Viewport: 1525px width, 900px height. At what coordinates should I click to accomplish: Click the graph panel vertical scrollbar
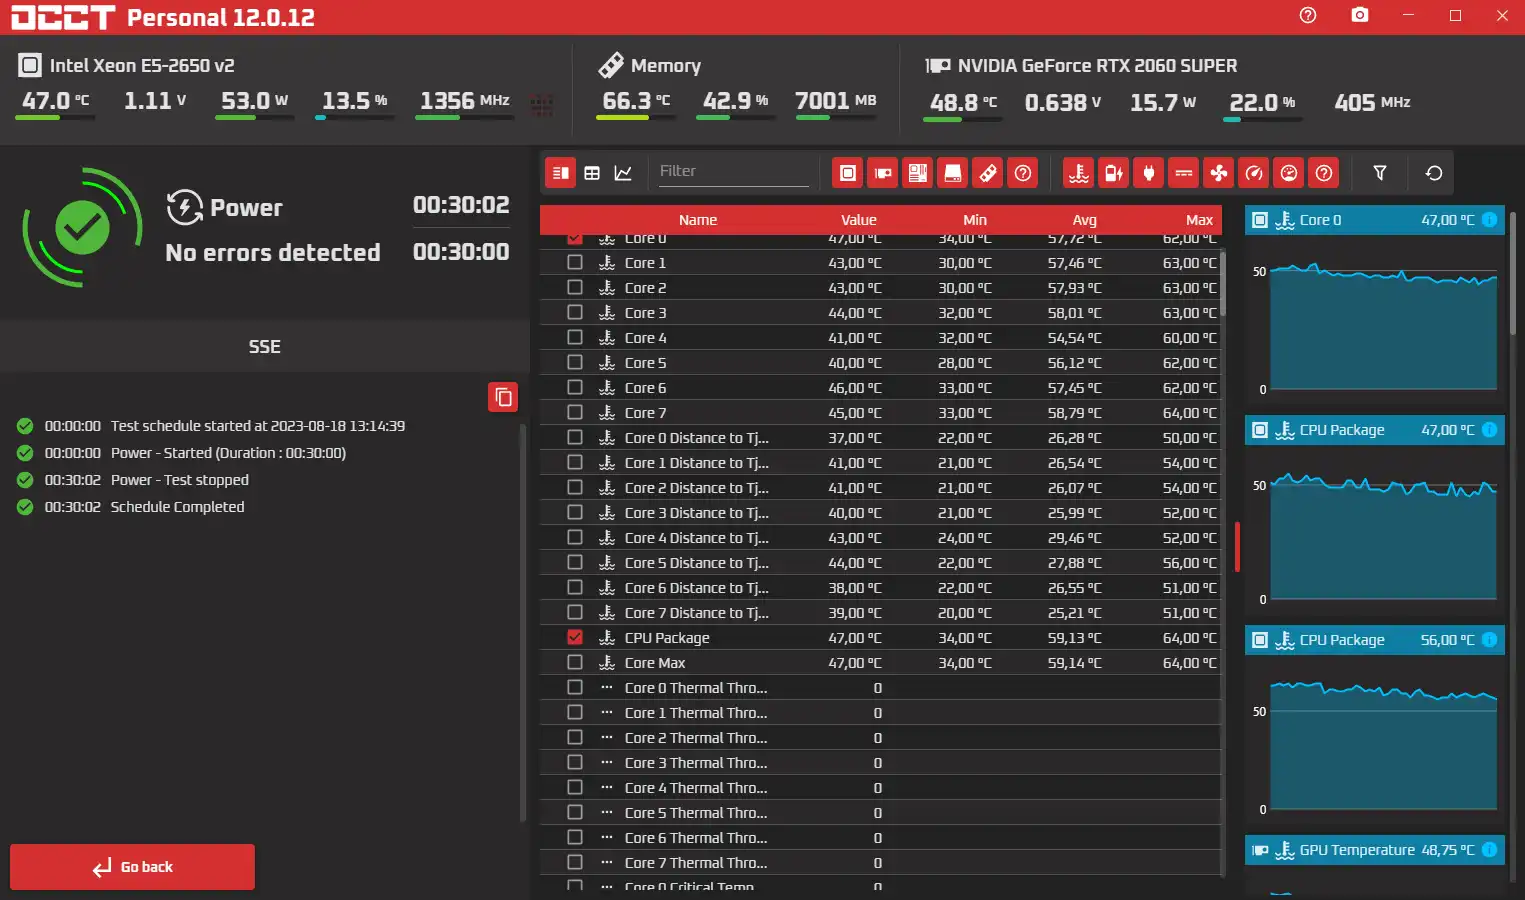tap(1513, 272)
